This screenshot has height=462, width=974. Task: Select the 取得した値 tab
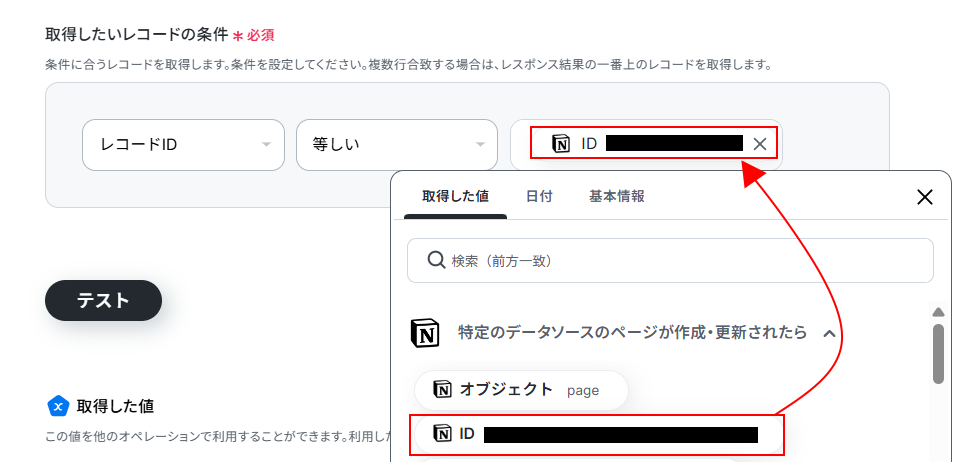pos(455,196)
